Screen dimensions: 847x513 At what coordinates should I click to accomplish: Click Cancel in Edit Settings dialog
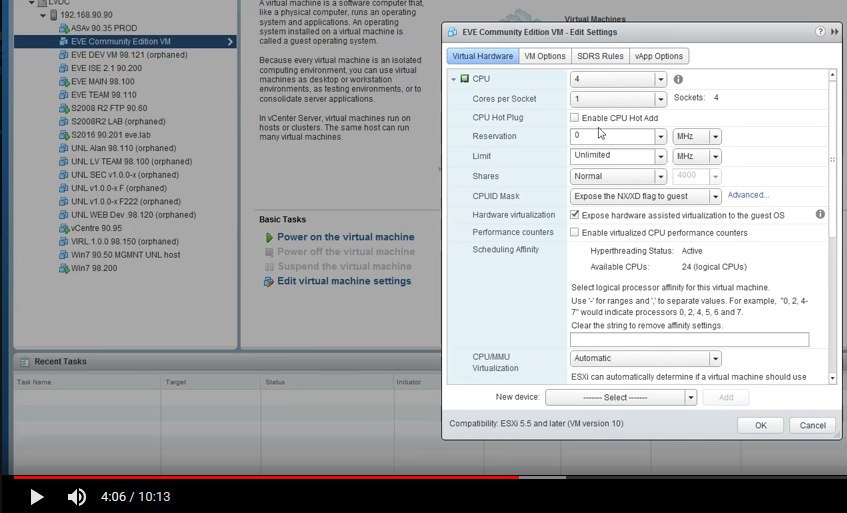point(812,426)
